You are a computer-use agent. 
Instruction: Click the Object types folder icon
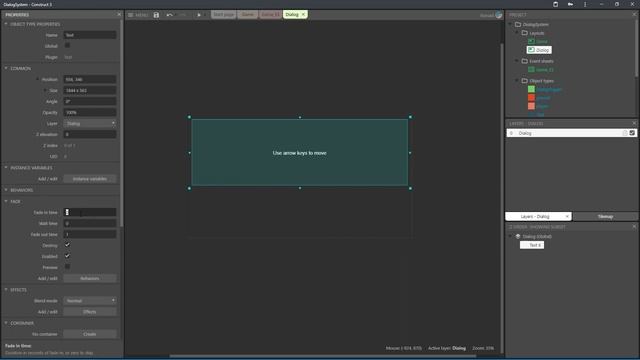(524, 80)
